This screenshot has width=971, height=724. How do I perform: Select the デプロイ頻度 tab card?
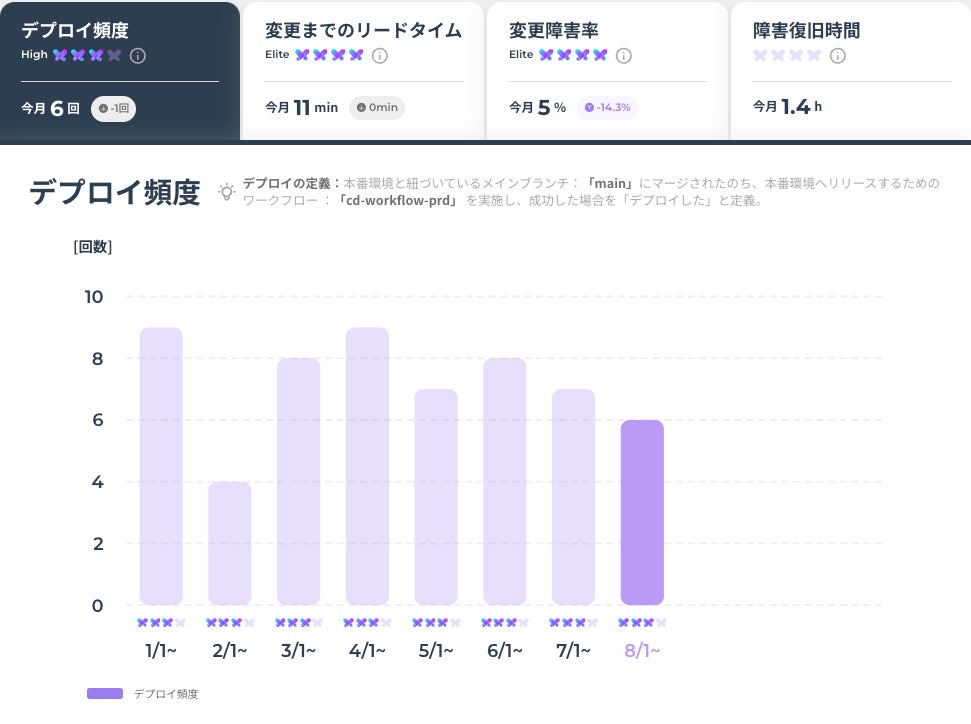coord(120,71)
